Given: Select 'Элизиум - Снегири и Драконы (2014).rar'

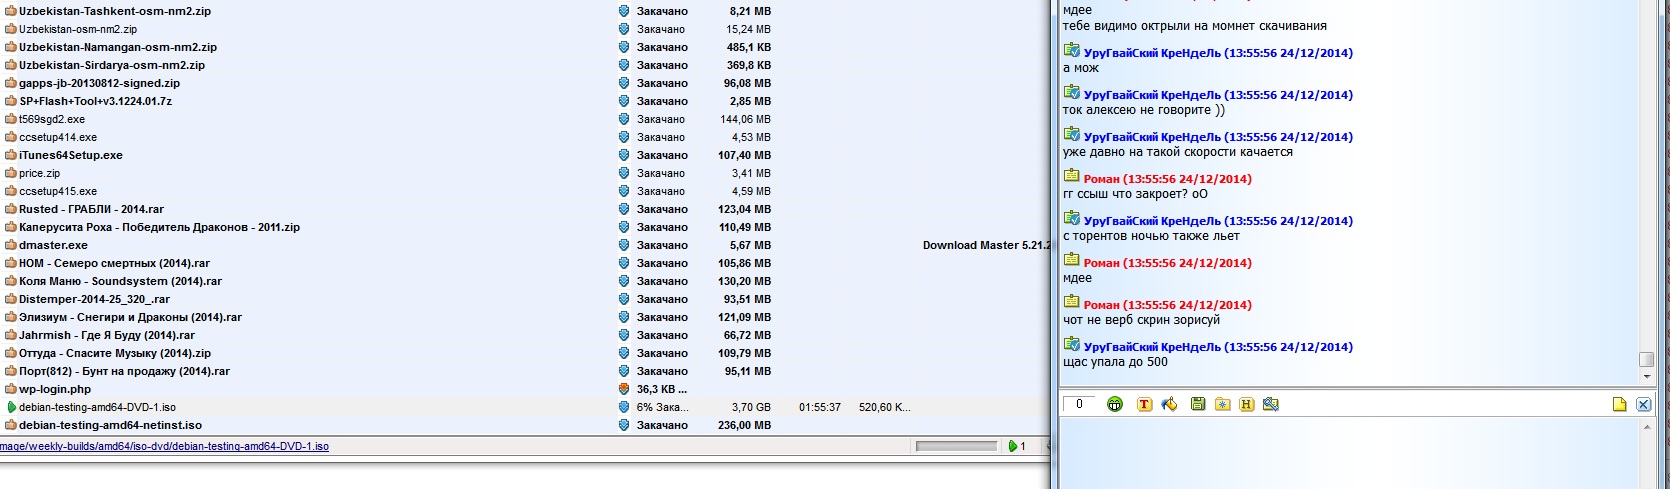Looking at the screenshot, I should [x=131, y=317].
